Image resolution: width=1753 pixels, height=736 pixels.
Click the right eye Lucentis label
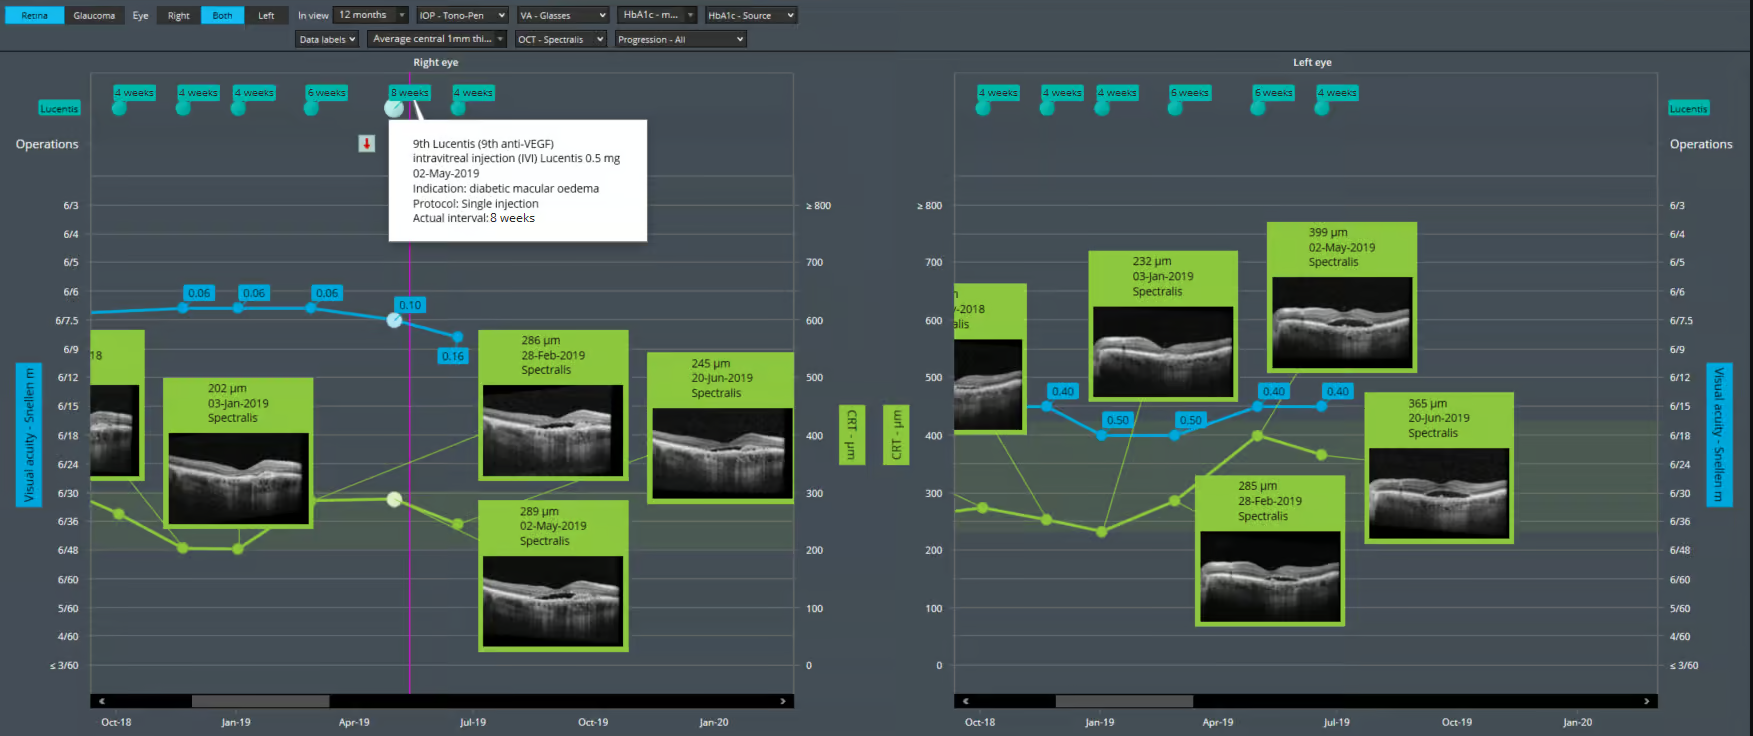[59, 108]
